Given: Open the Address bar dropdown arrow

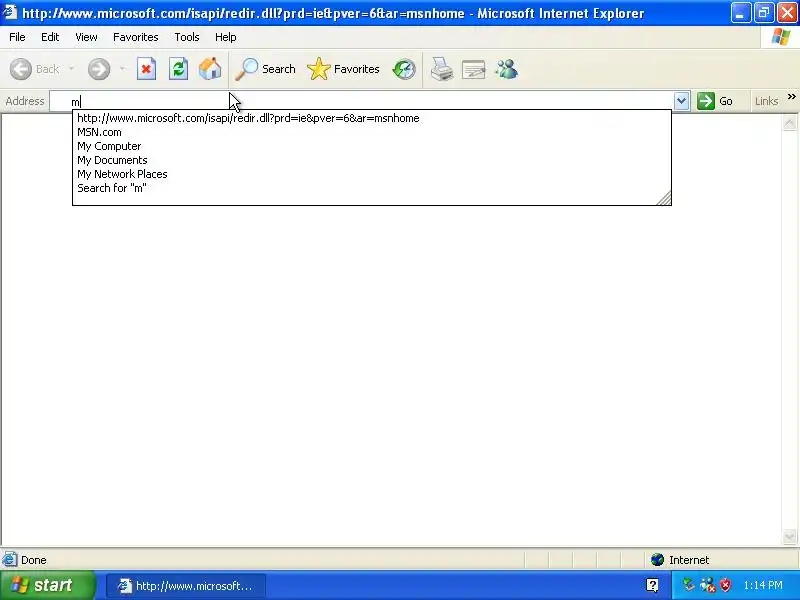Looking at the screenshot, I should pos(681,101).
